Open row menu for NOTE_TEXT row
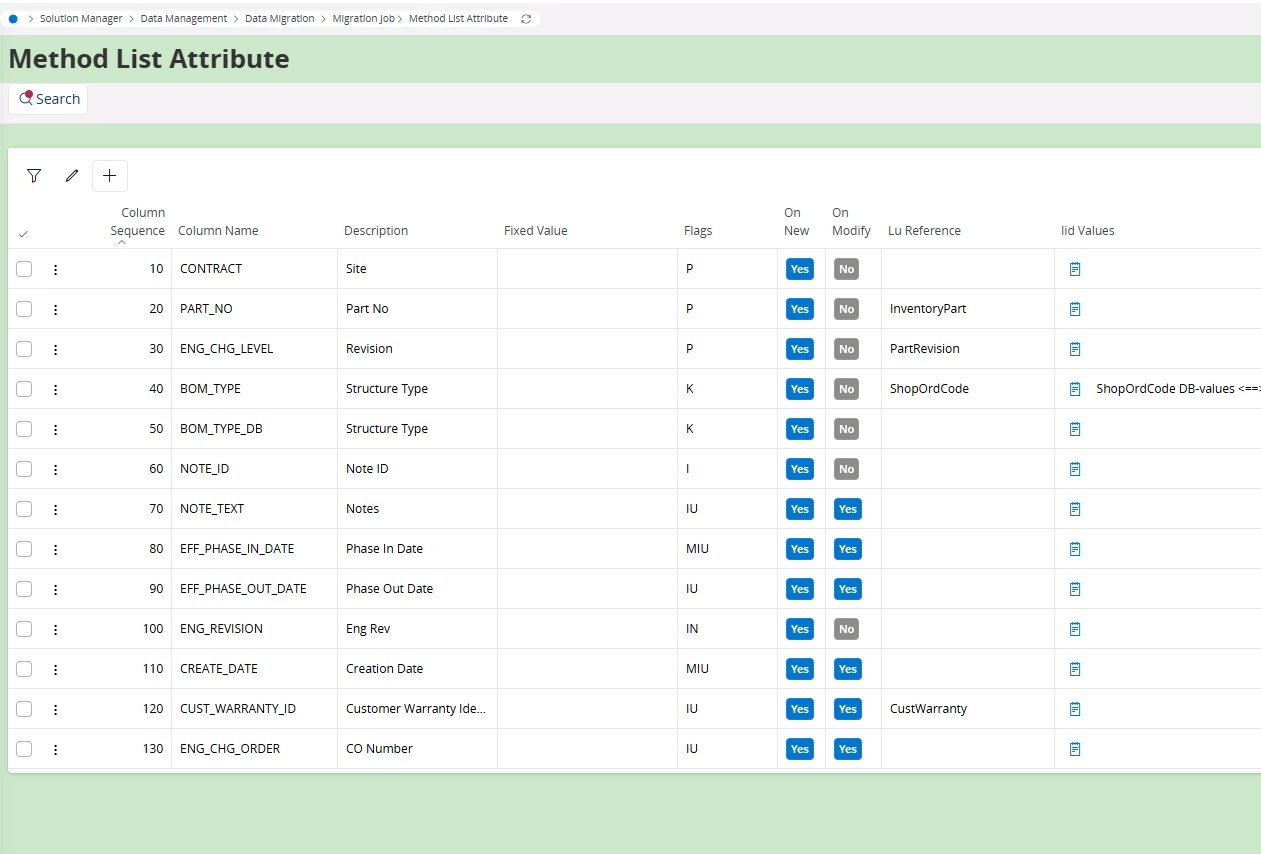Image resolution: width=1261 pixels, height=854 pixels. click(55, 509)
